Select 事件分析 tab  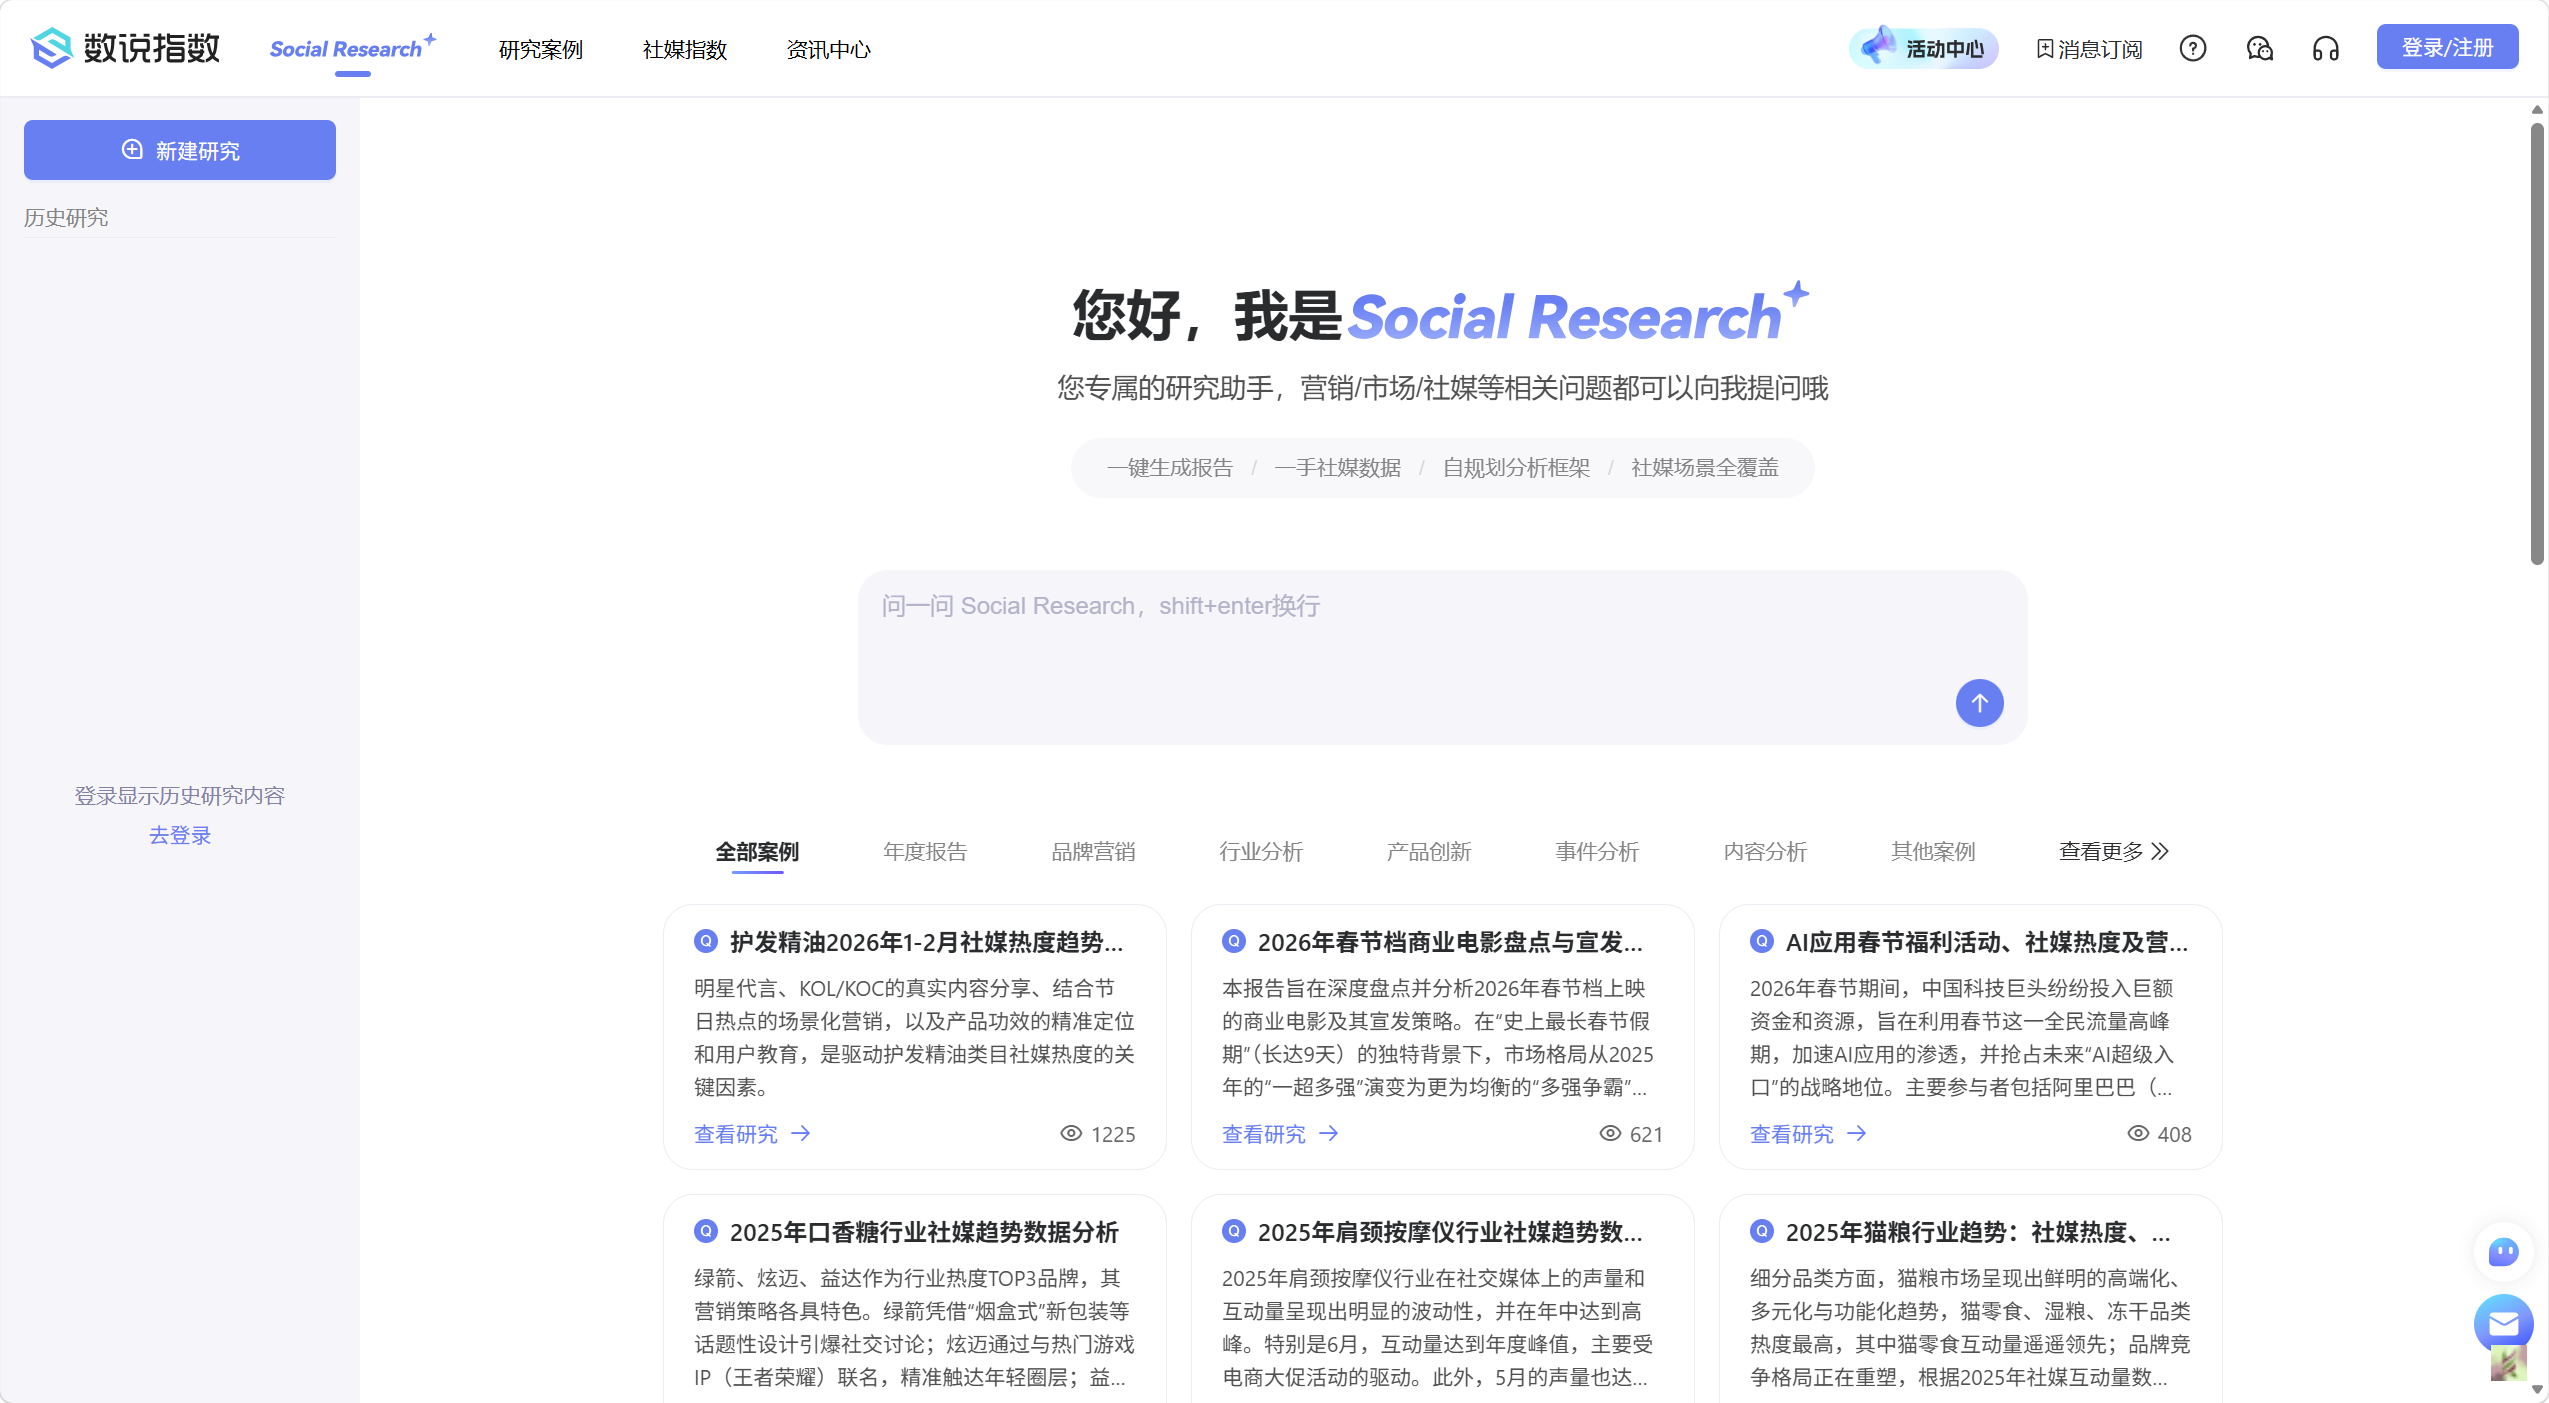1597,851
